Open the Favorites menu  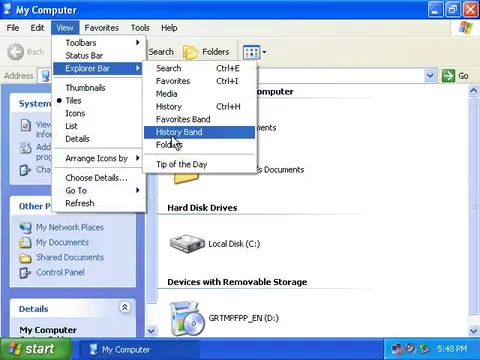coord(102,28)
